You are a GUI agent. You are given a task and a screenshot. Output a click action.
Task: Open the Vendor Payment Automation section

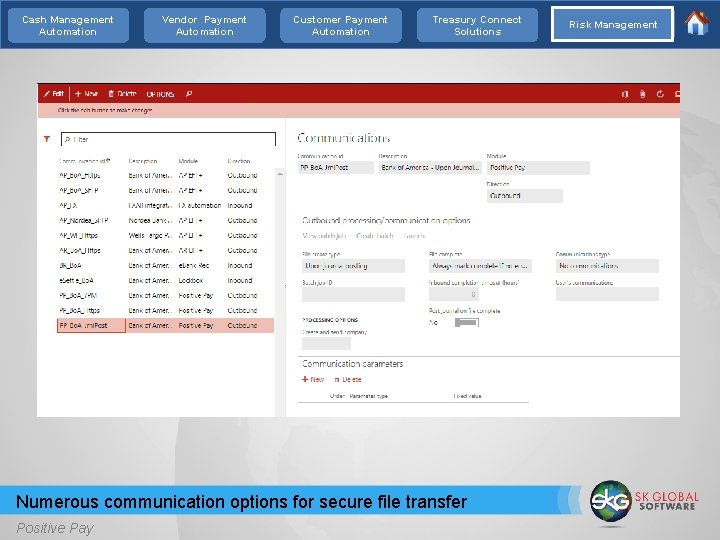204,26
